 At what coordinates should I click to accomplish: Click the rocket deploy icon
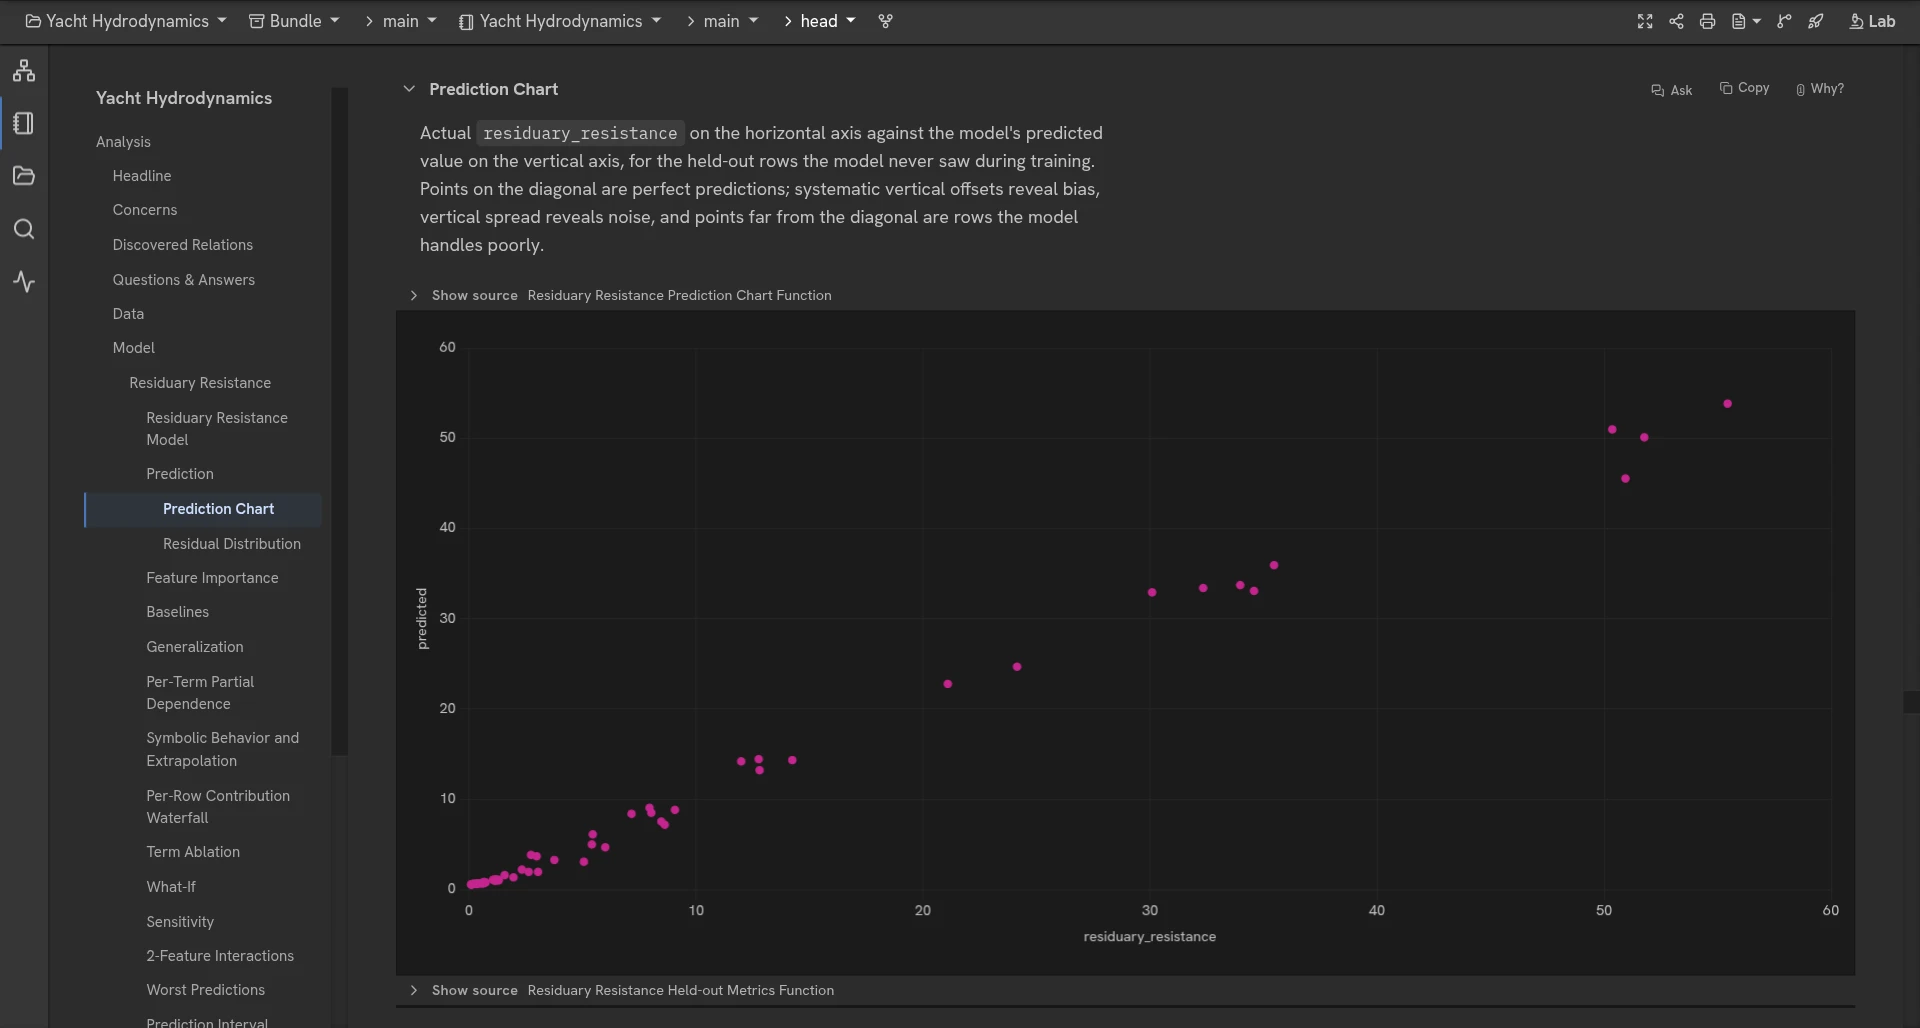pyautogui.click(x=1816, y=21)
